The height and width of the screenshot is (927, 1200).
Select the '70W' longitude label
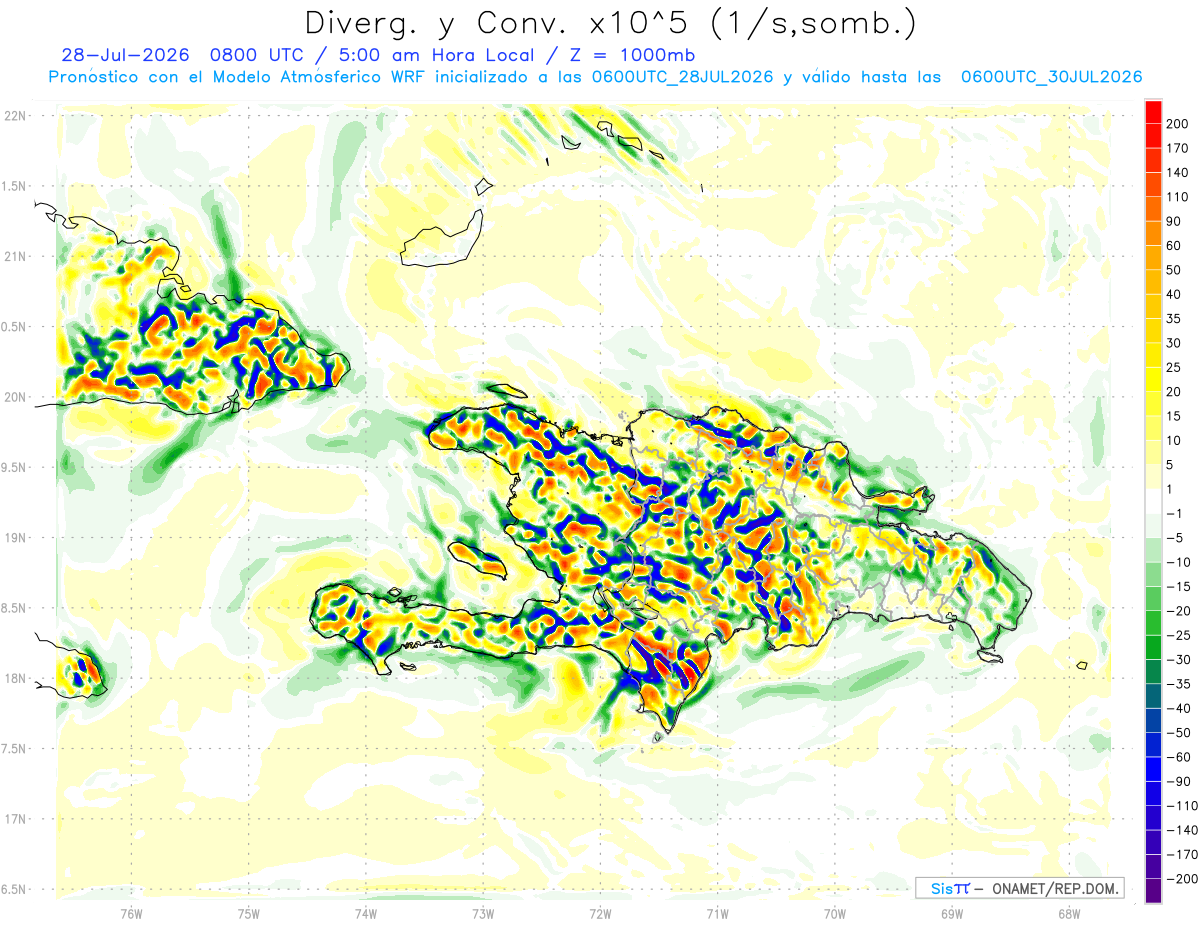pyautogui.click(x=835, y=913)
